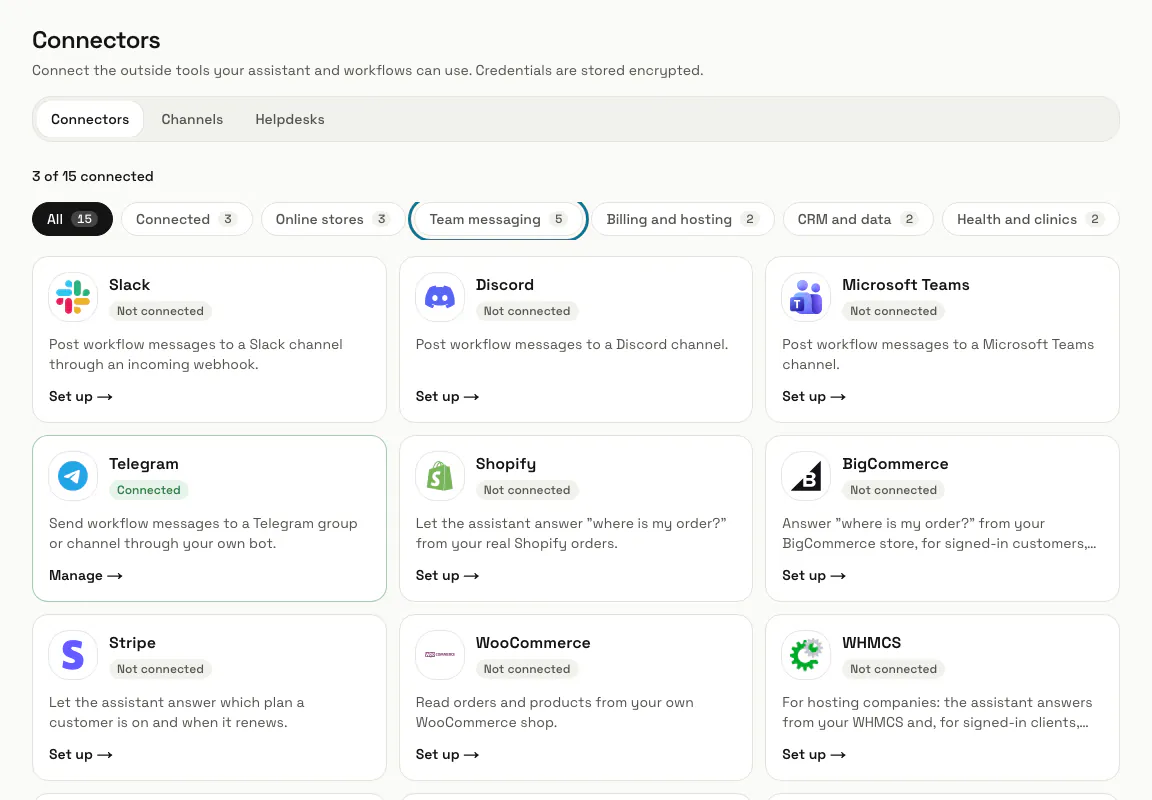
Task: Open Set up link for BigCommerce
Action: tap(814, 575)
